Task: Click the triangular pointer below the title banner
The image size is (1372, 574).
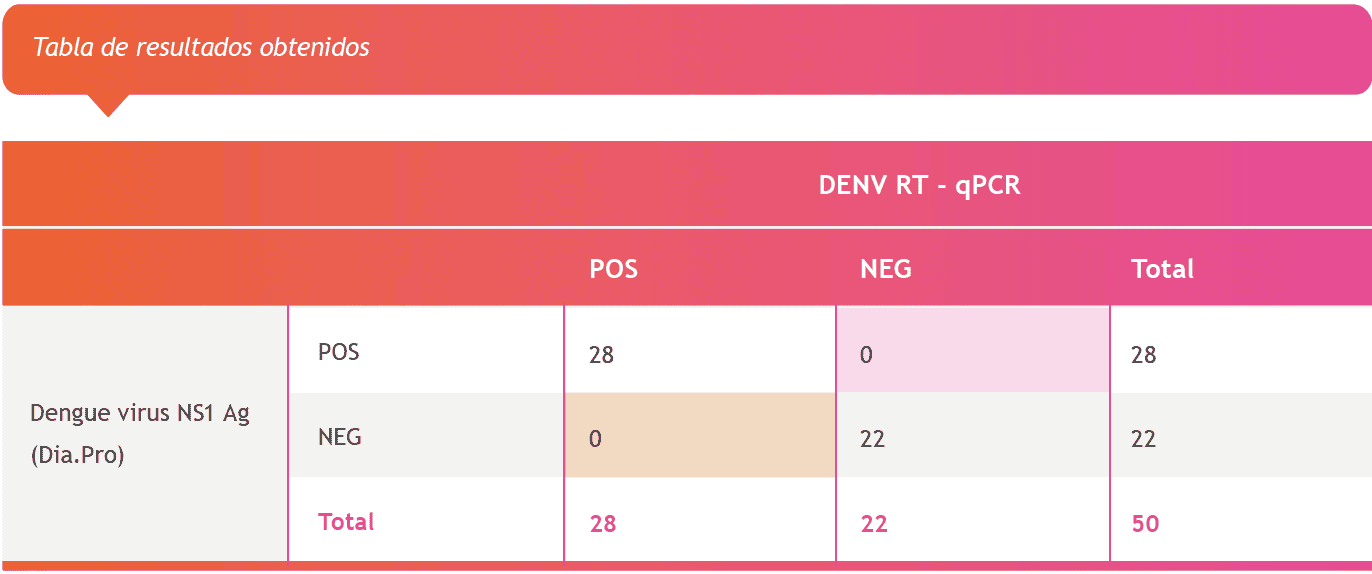Action: pyautogui.click(x=108, y=104)
